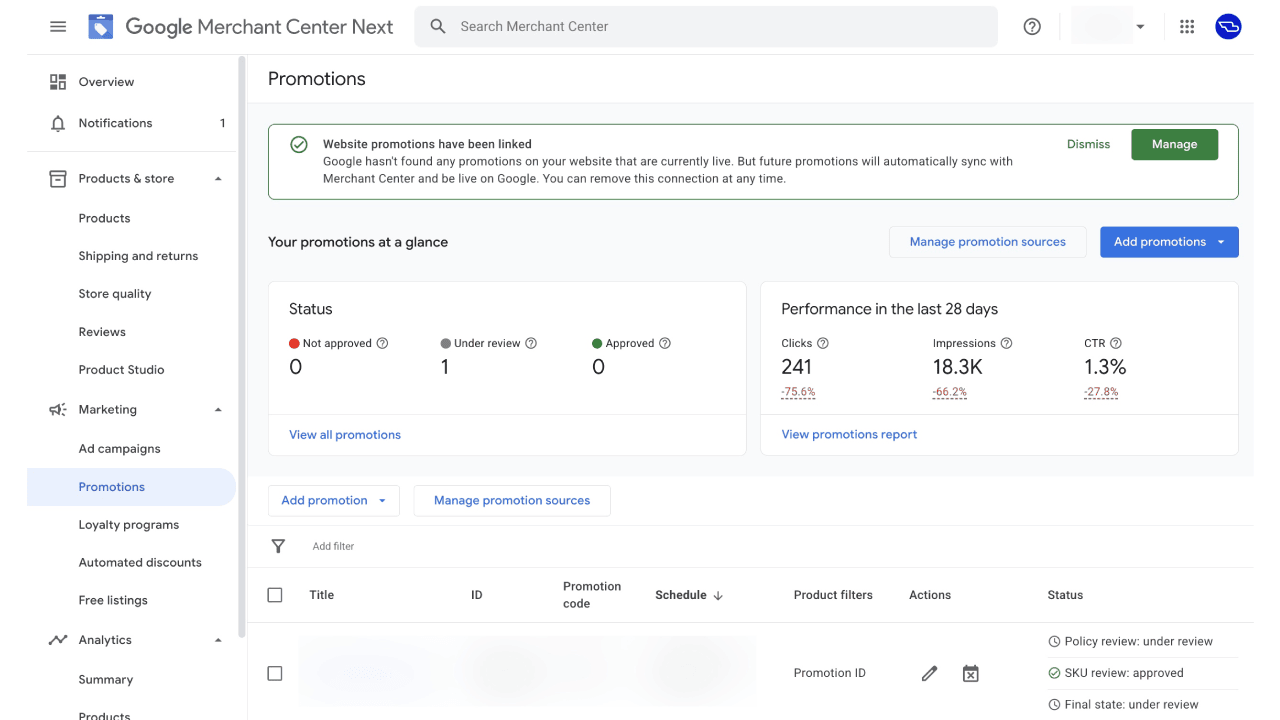Screen dimensions: 1280x720
Task: Click the end promotion calendar icon
Action: point(970,674)
